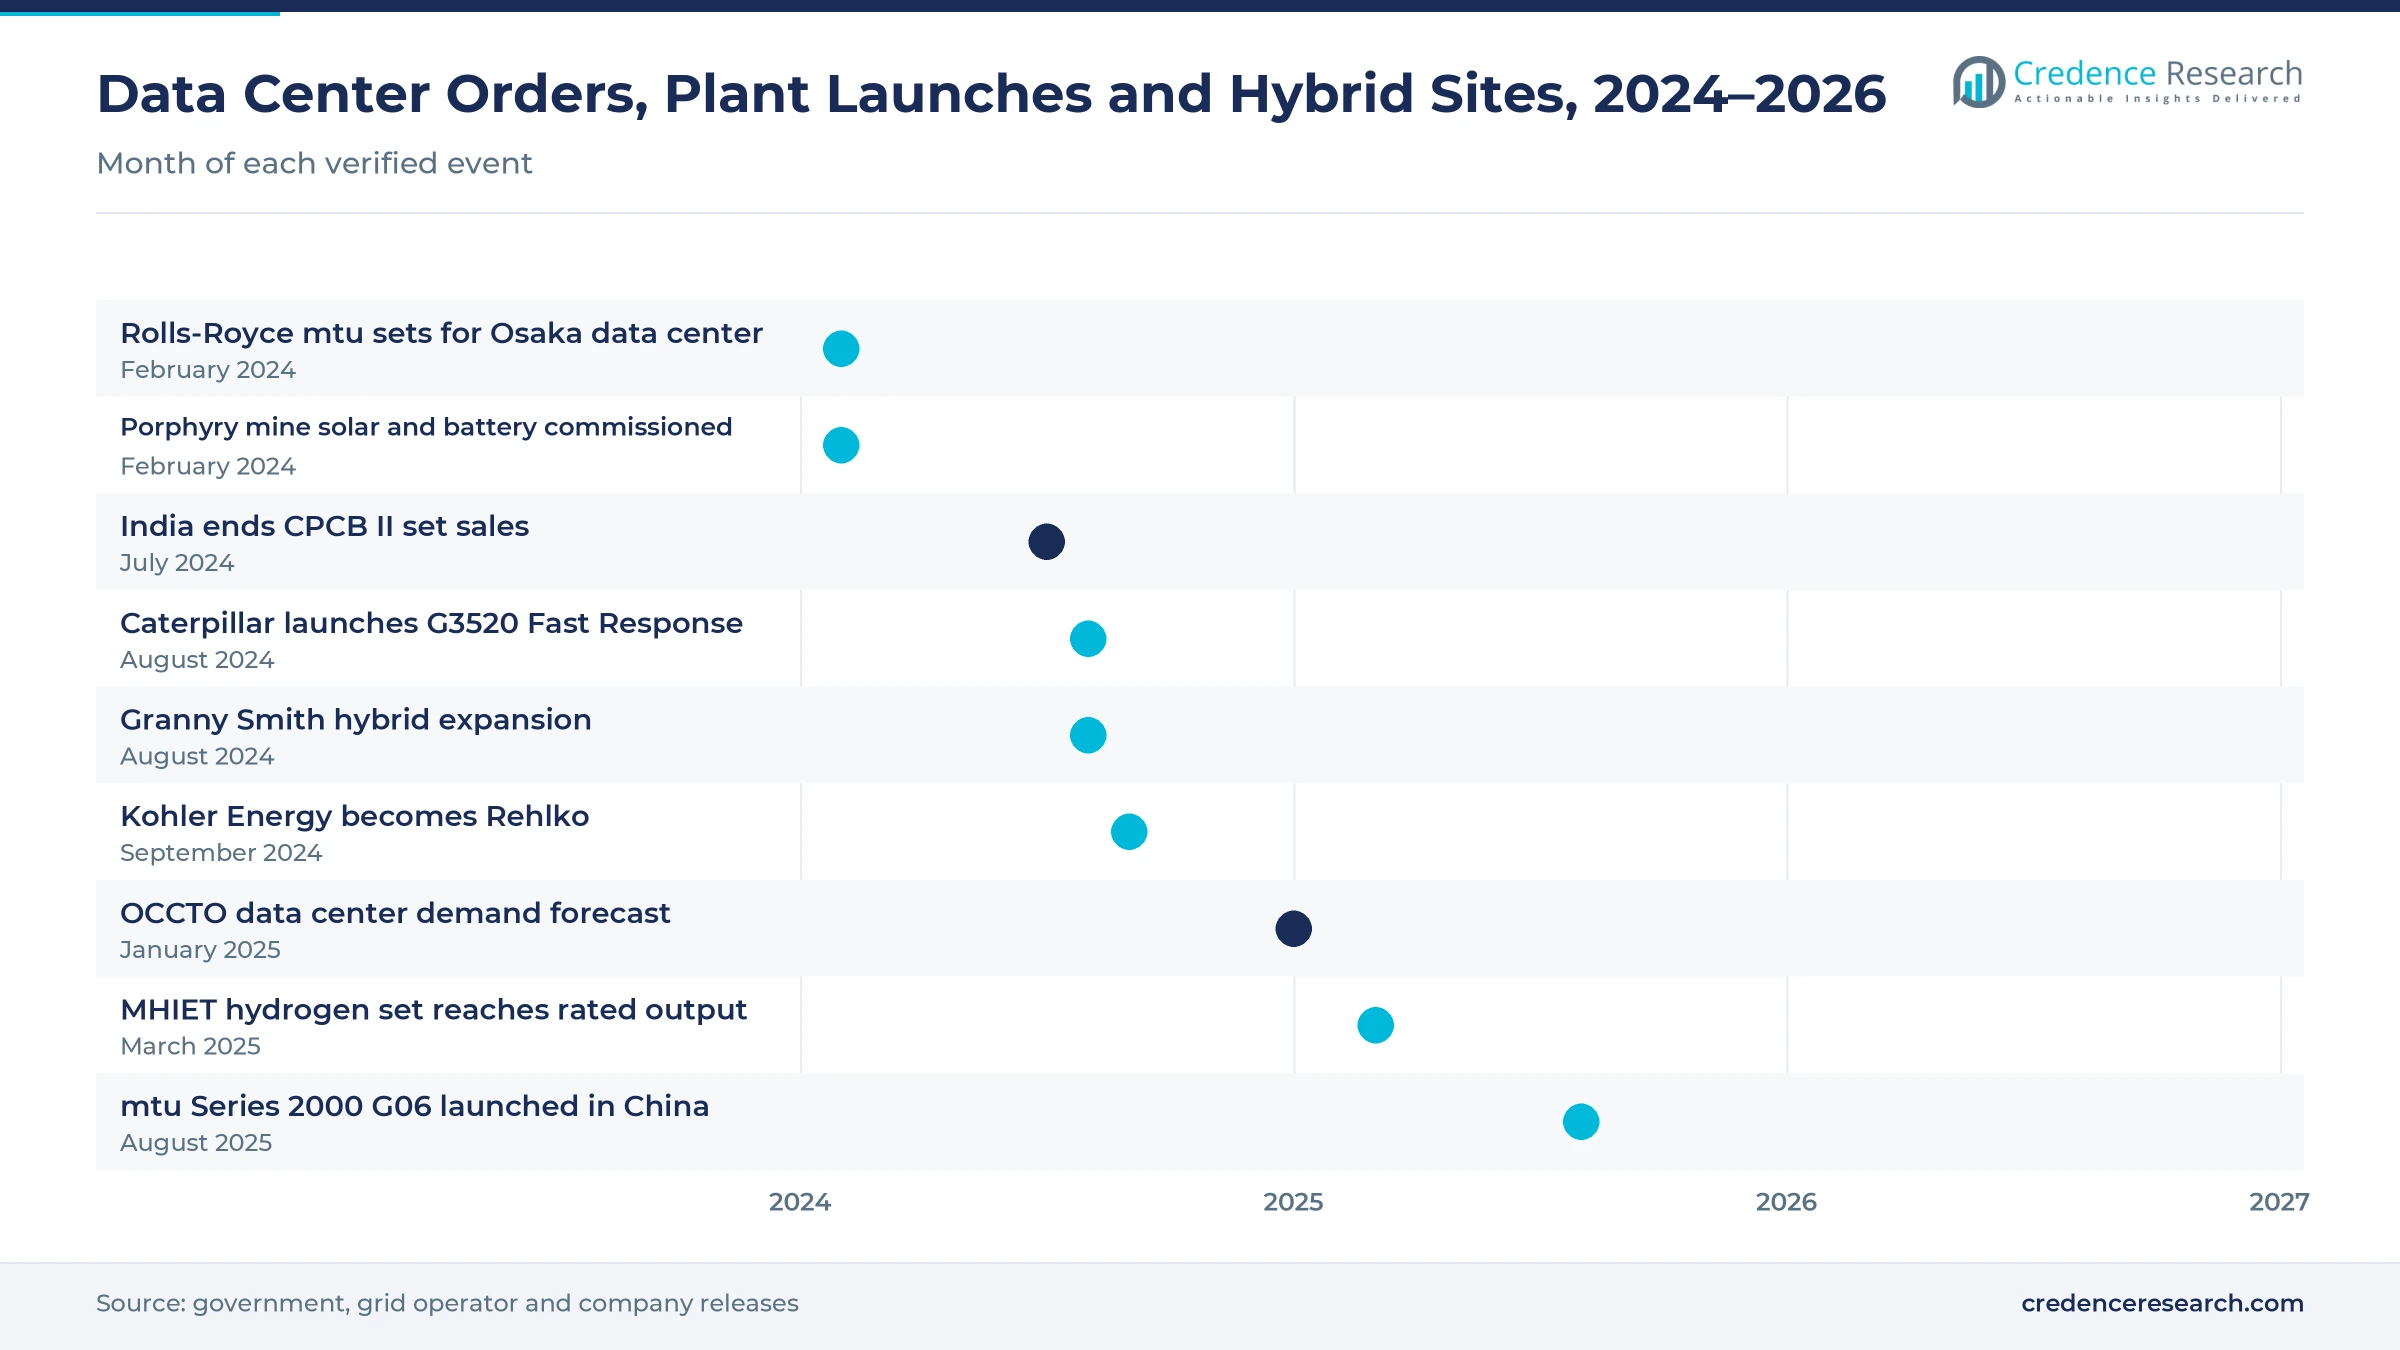The width and height of the screenshot is (2400, 1350).
Task: Click the 'January 2025' date text
Action: pyautogui.click(x=200, y=950)
